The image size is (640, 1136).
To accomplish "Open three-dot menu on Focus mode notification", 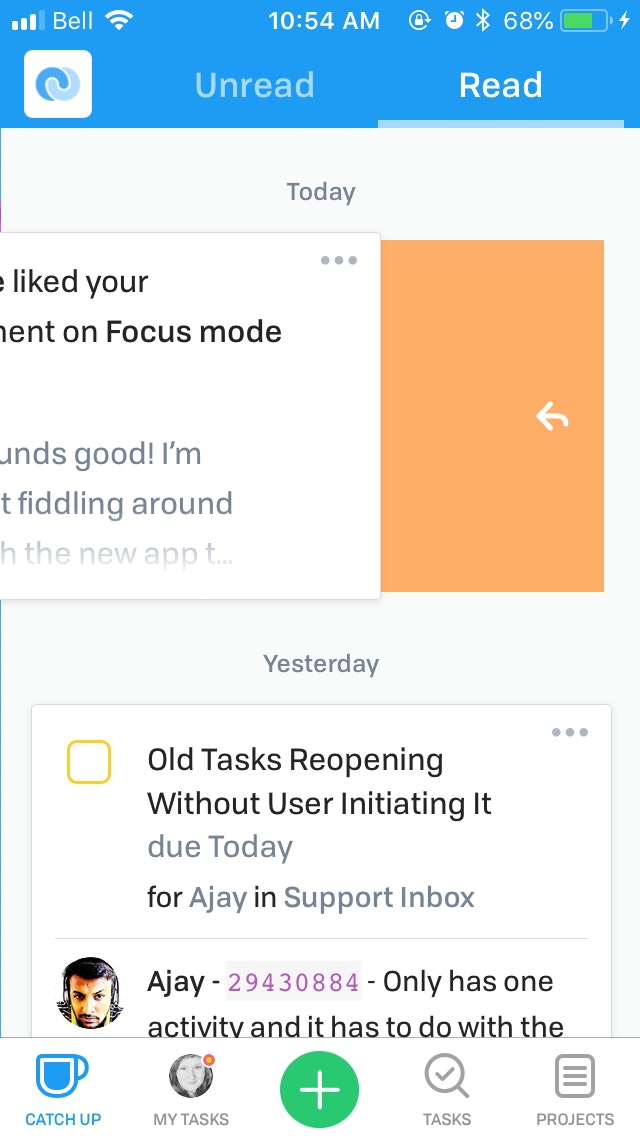I will tap(338, 260).
